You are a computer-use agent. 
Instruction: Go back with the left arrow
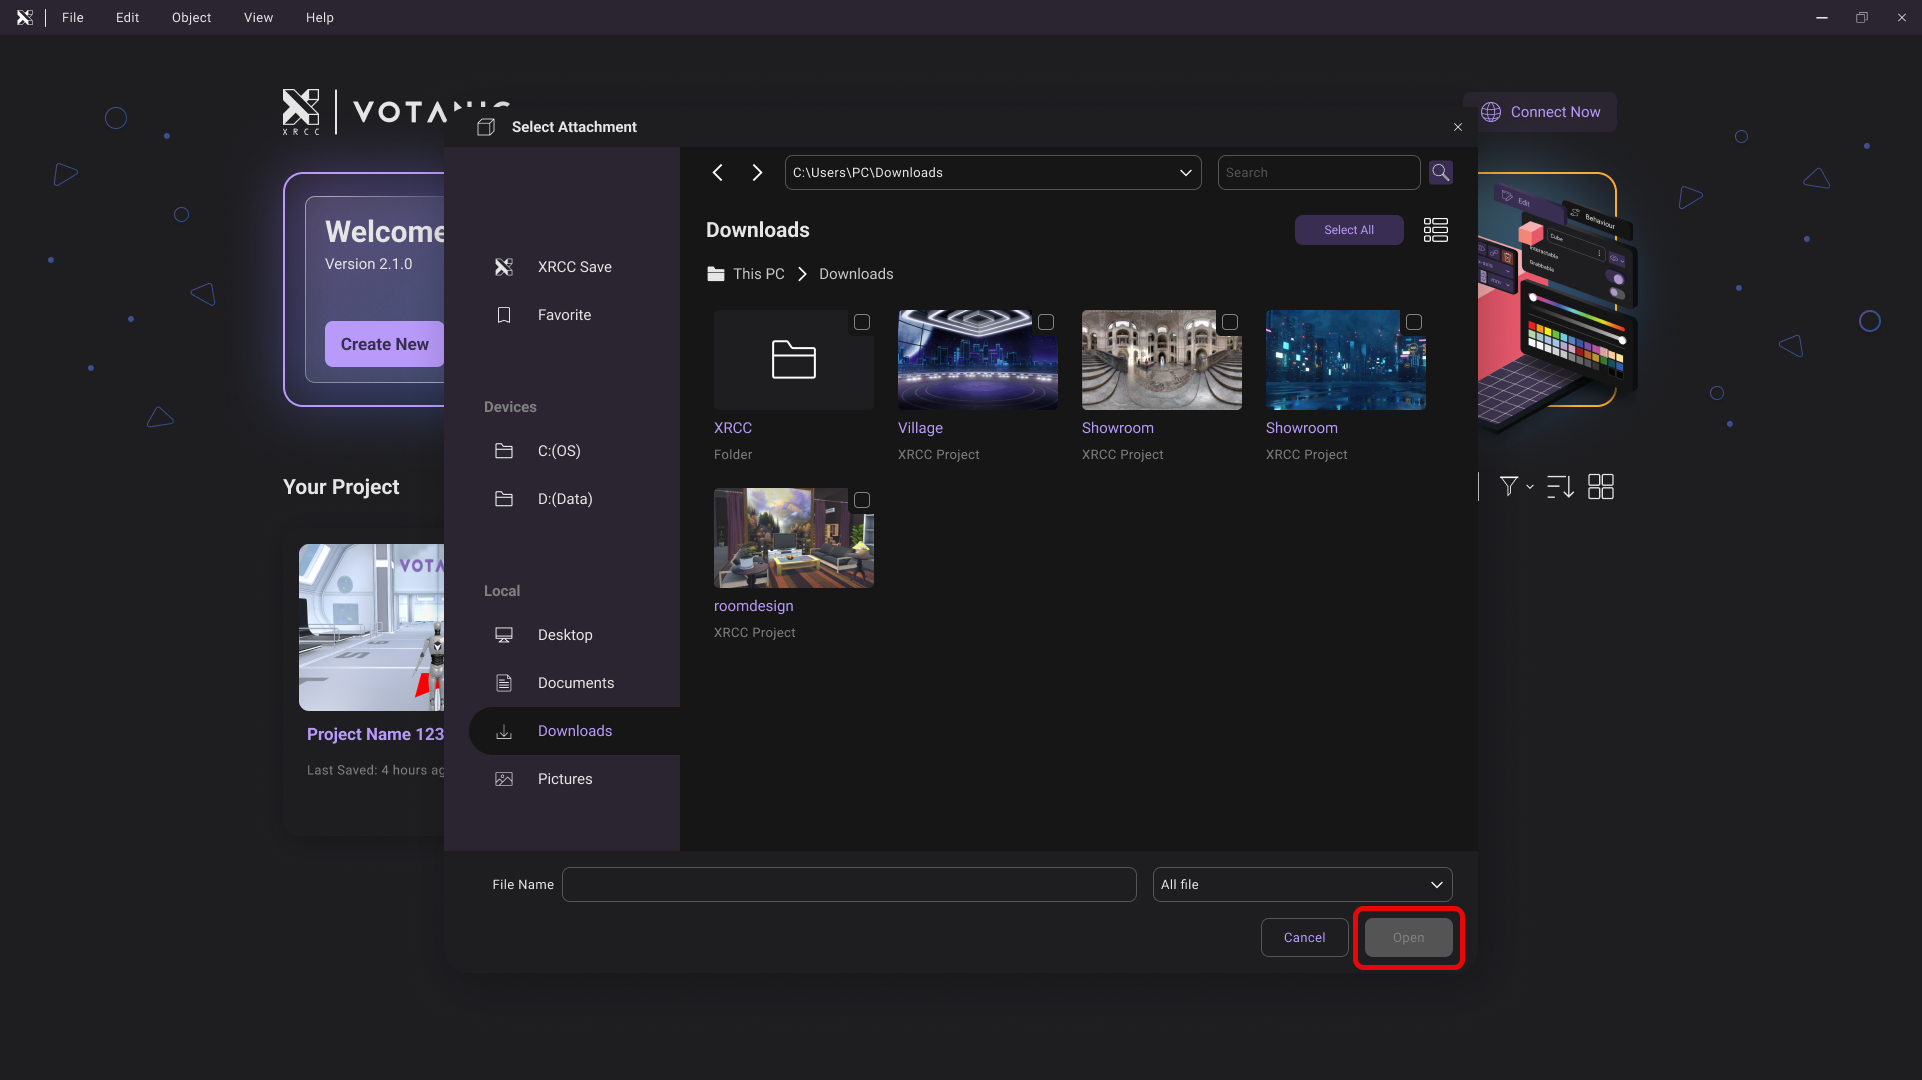[x=717, y=172]
